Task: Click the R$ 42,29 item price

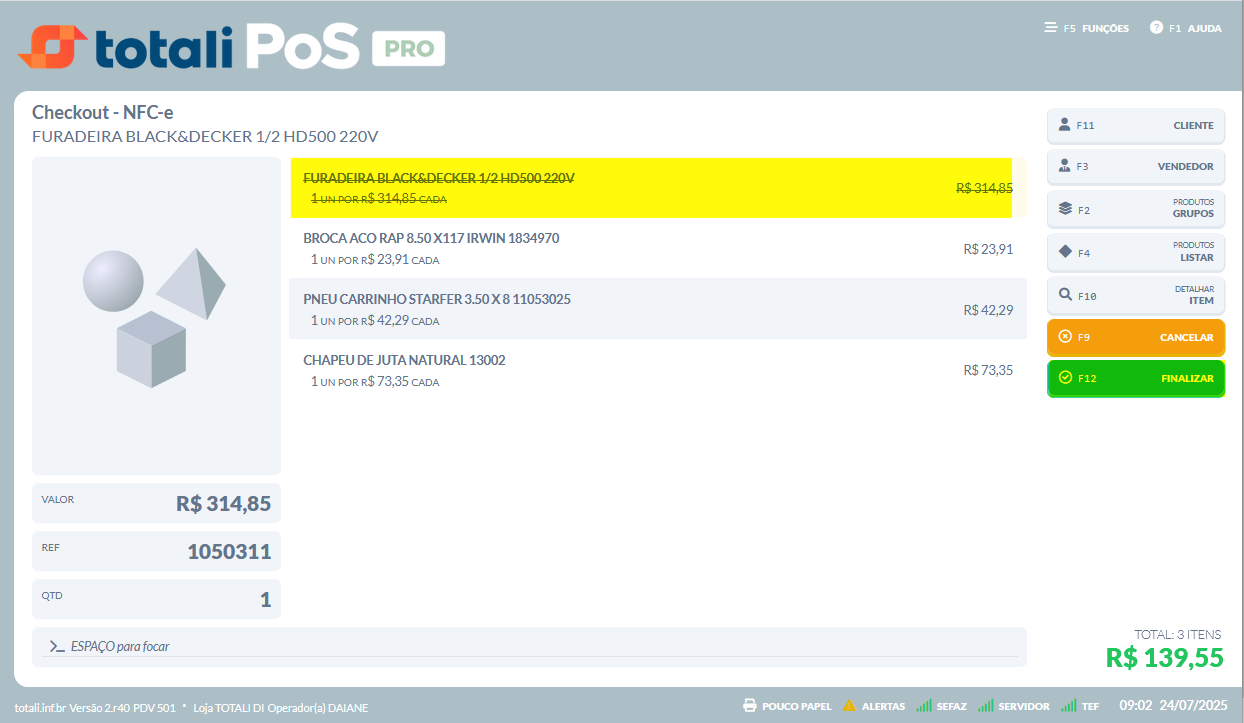Action: point(988,310)
